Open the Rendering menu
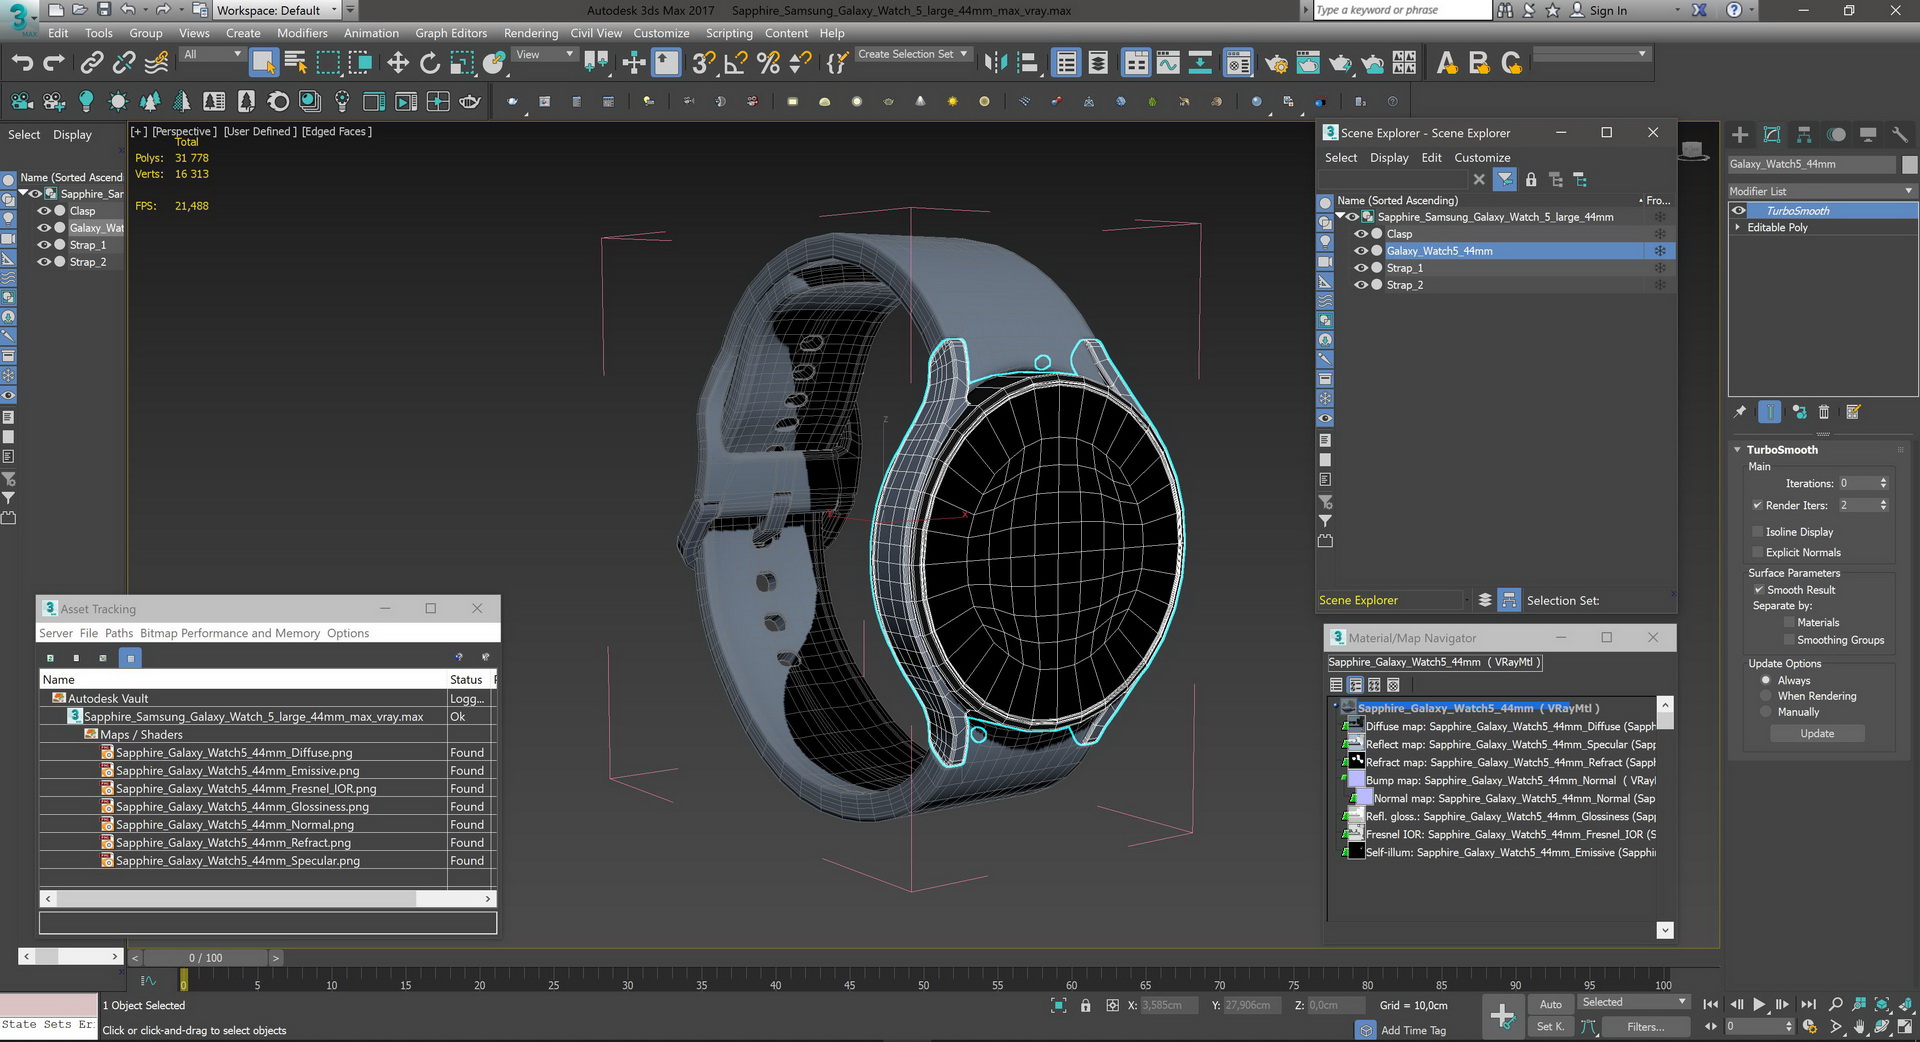This screenshot has height=1042, width=1920. pos(531,33)
